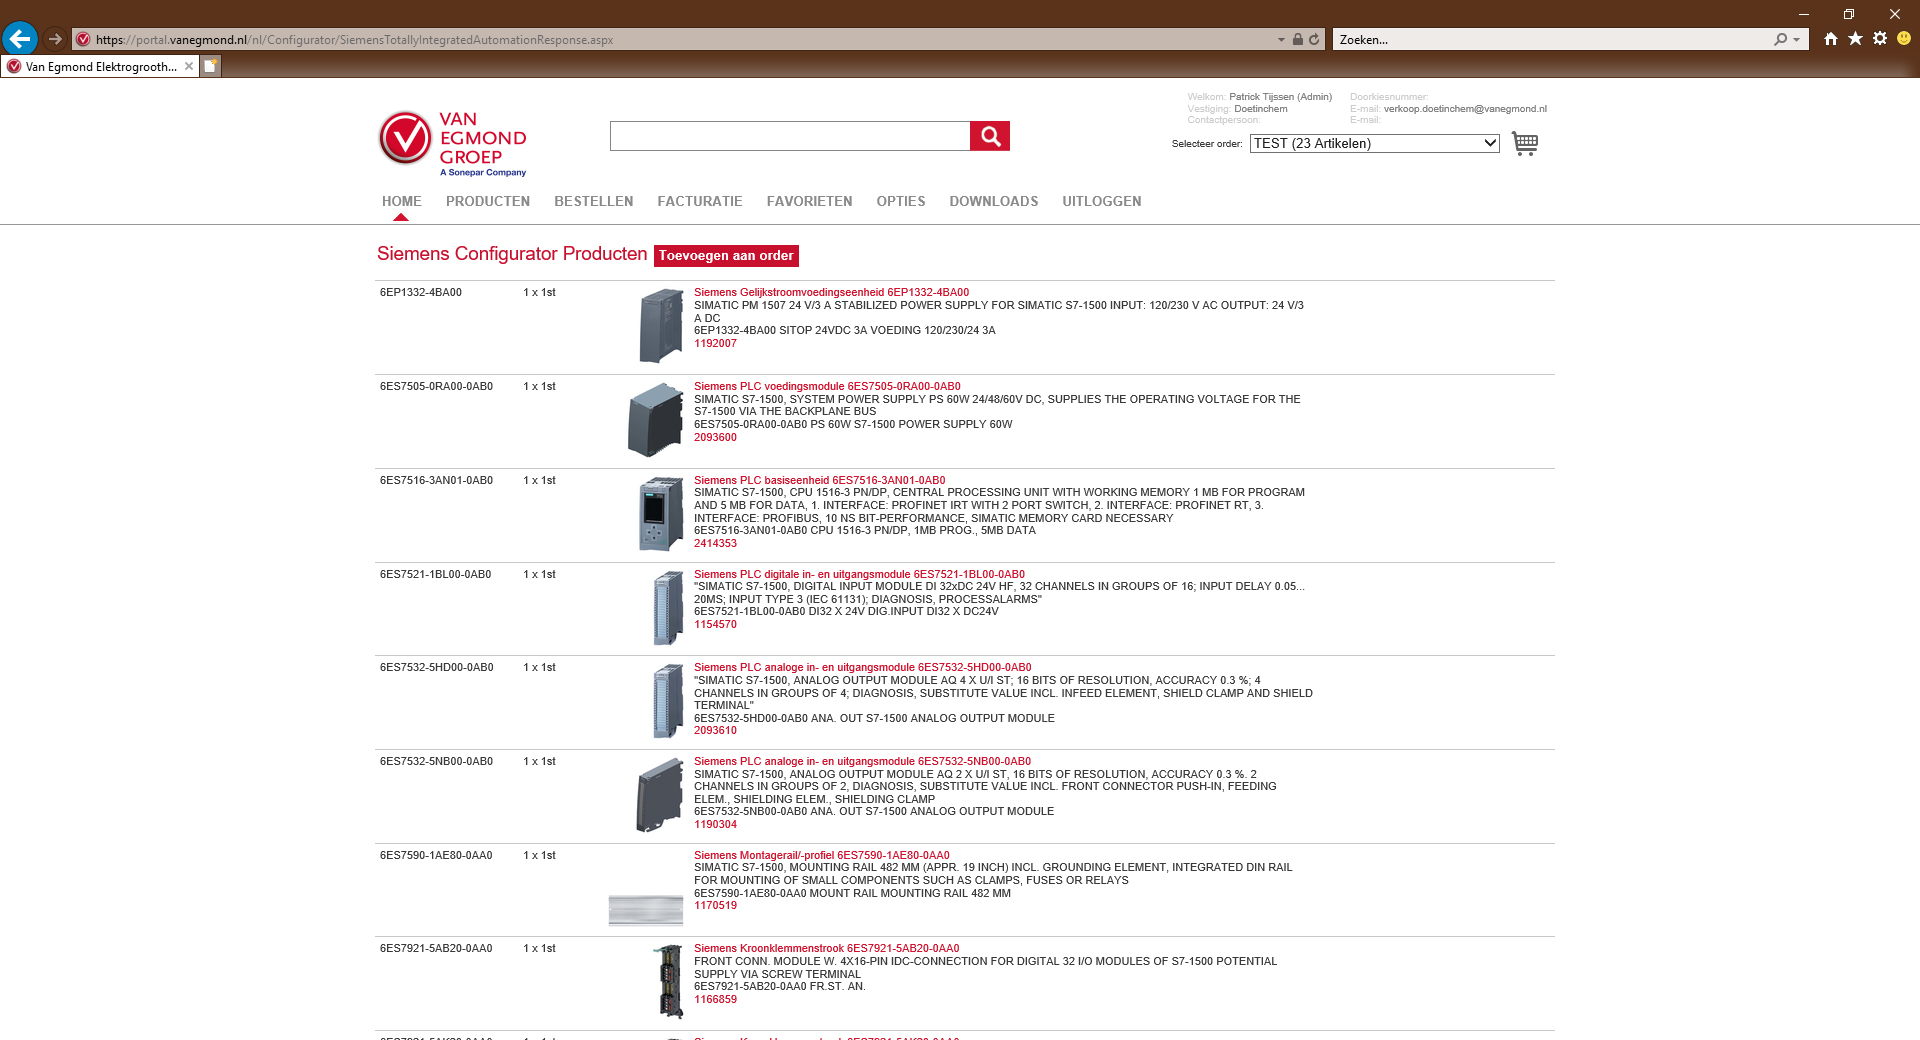Click the smiley feedback icon
This screenshot has height=1040, width=1920.
(x=1904, y=39)
